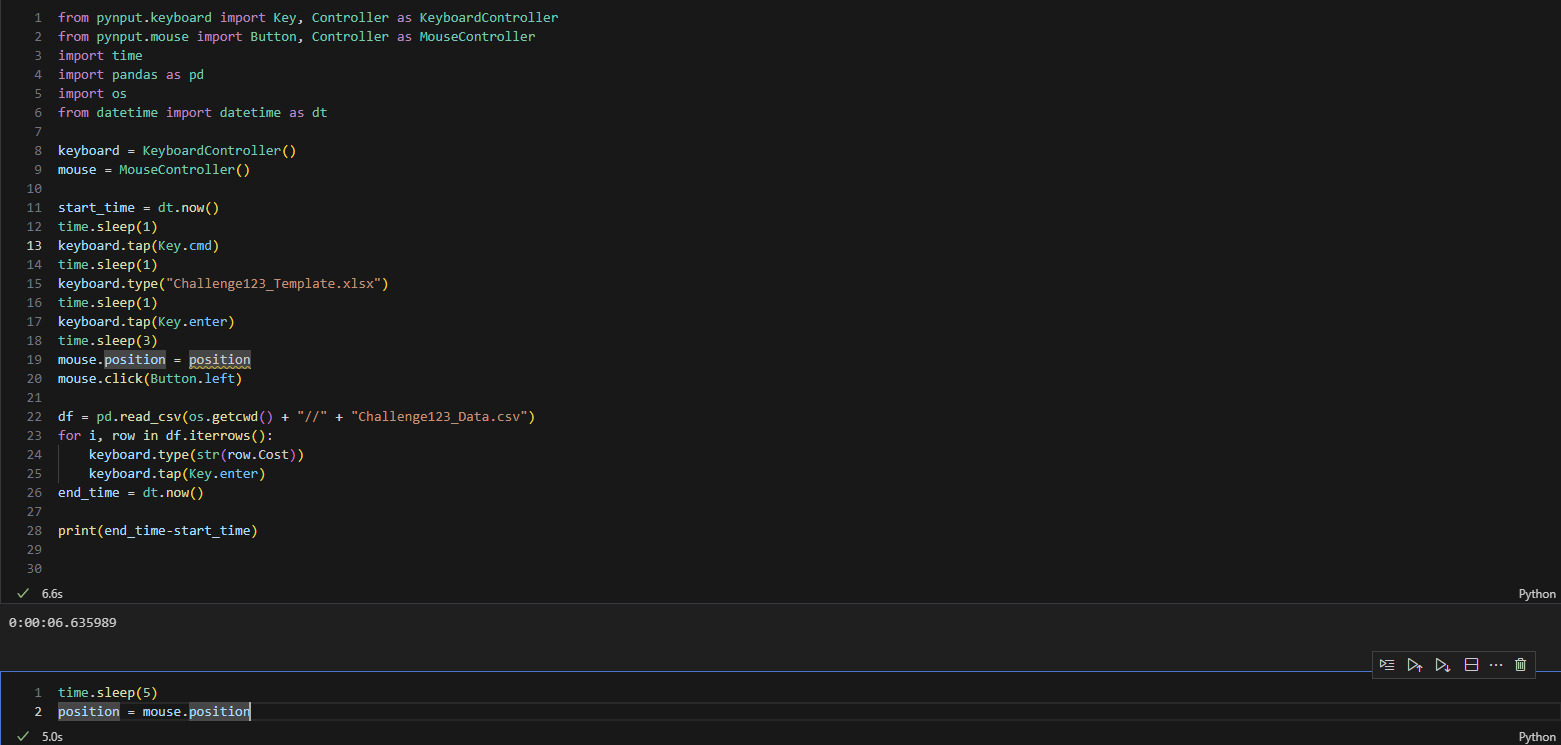Run cell and below via toolbar icon
The image size is (1561, 745).
point(1442,665)
